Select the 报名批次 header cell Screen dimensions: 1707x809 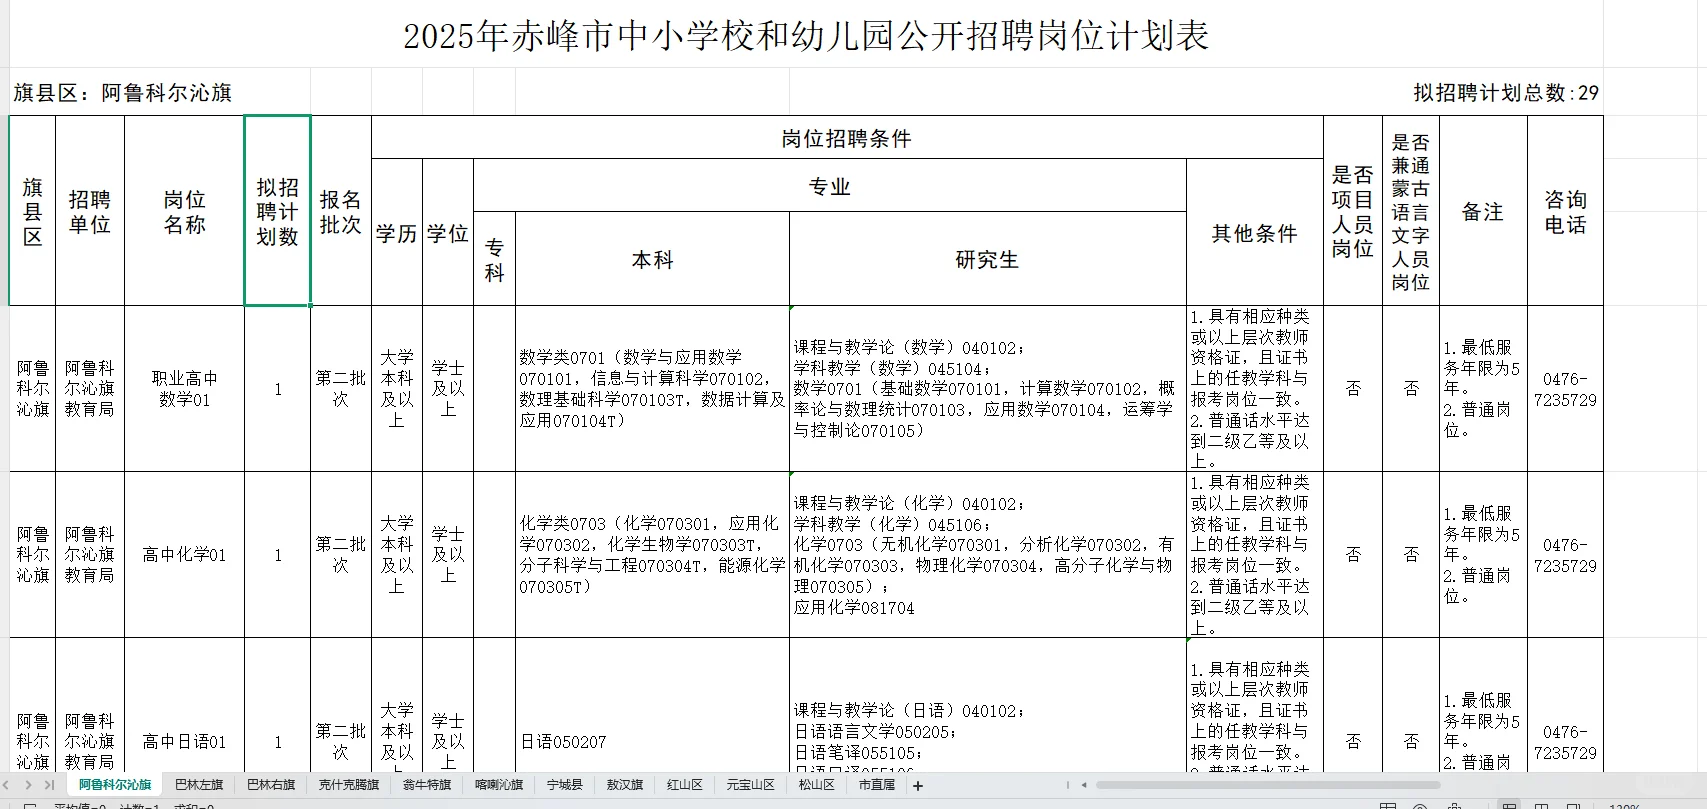(341, 211)
